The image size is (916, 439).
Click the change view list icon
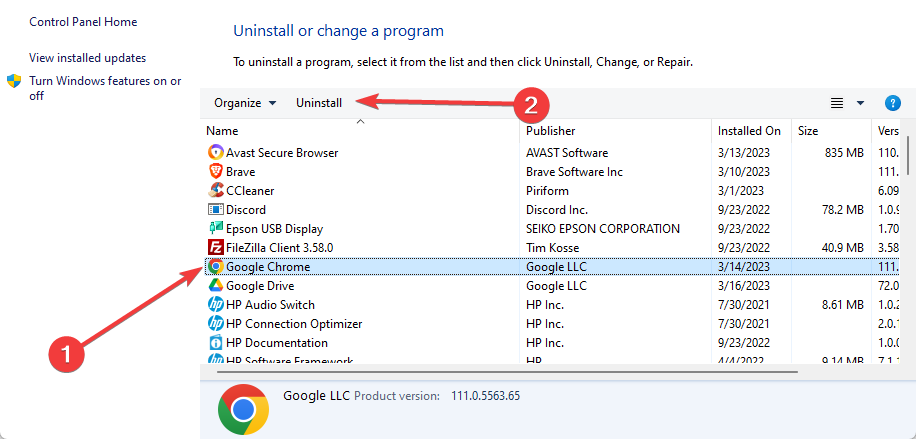pyautogui.click(x=837, y=103)
